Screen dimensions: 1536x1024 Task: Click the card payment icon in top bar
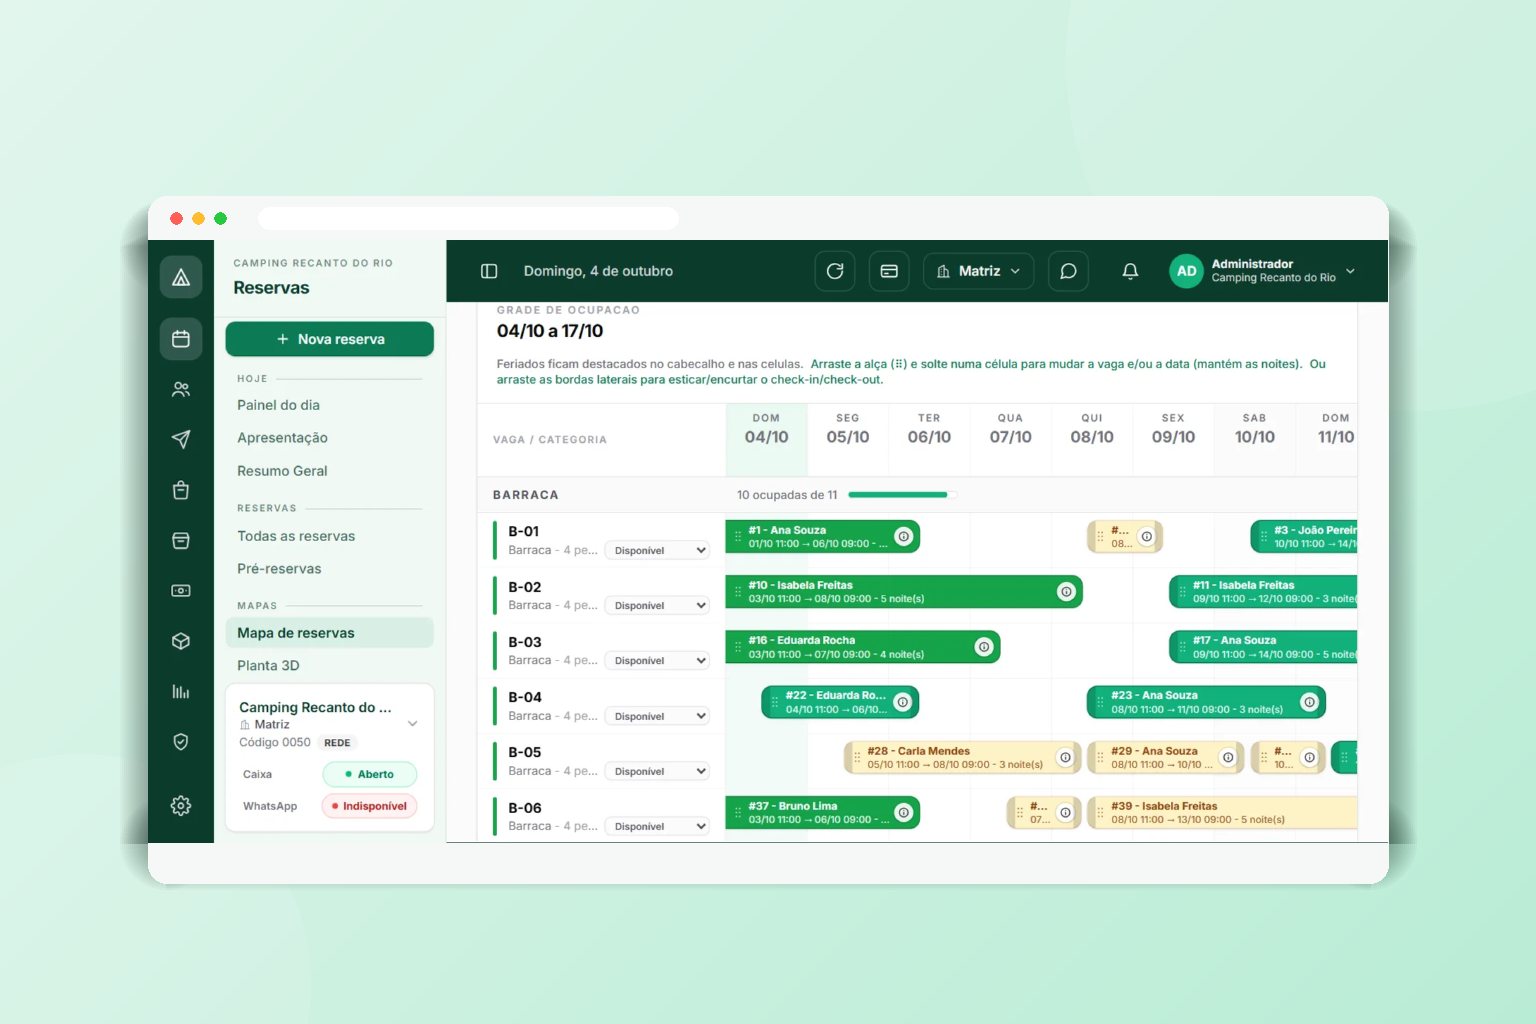pos(889,271)
